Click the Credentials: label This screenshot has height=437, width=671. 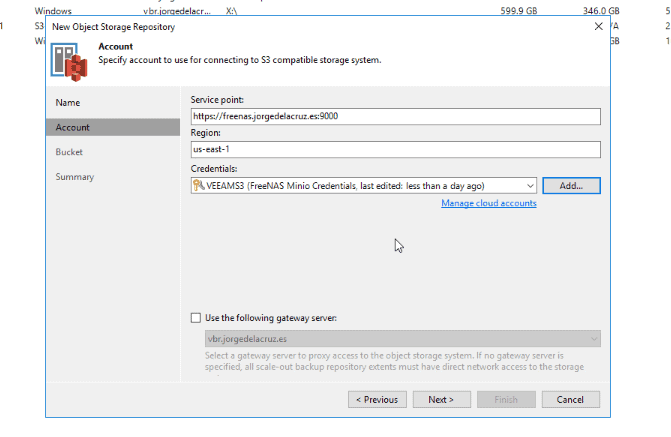coord(214,169)
